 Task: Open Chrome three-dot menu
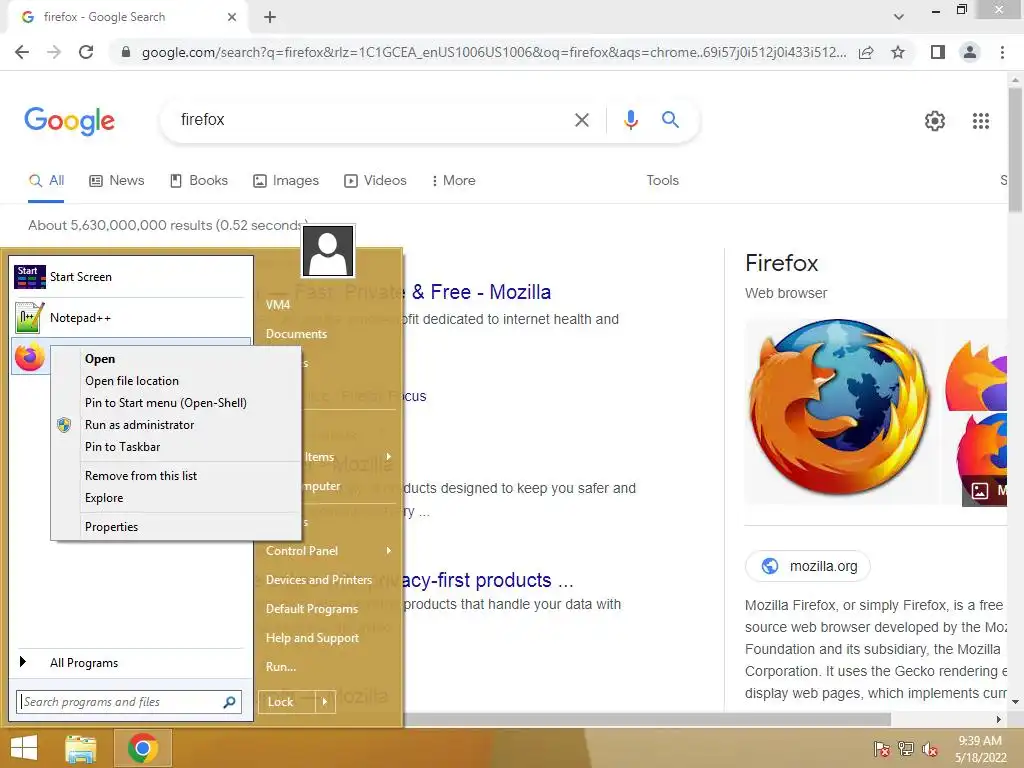pyautogui.click(x=1002, y=52)
